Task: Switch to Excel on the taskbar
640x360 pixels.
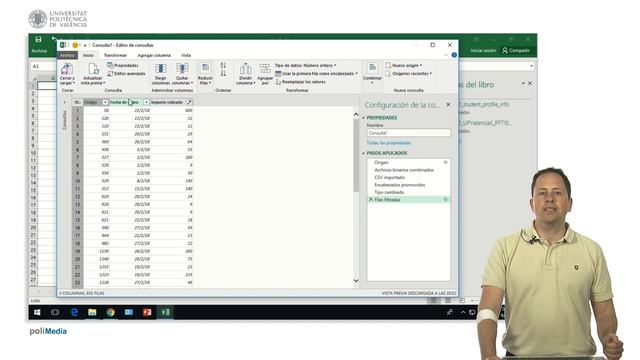Action: (165, 312)
